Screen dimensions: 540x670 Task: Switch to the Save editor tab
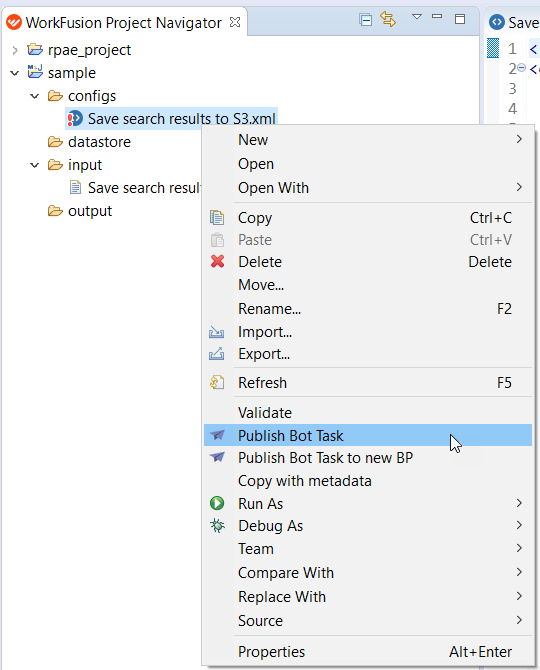(514, 22)
